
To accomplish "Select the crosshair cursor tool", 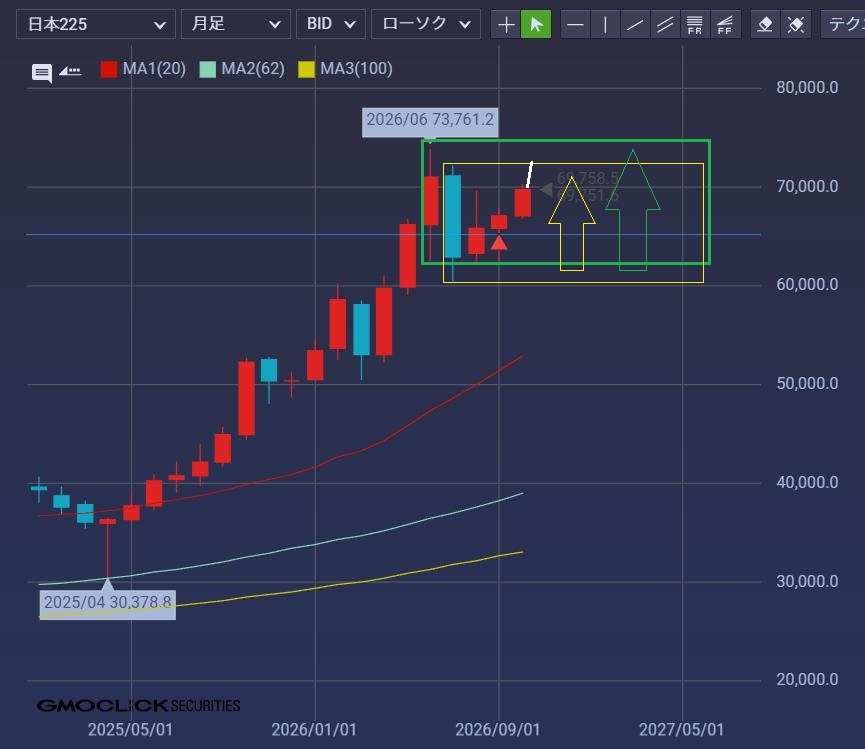I will (x=506, y=24).
